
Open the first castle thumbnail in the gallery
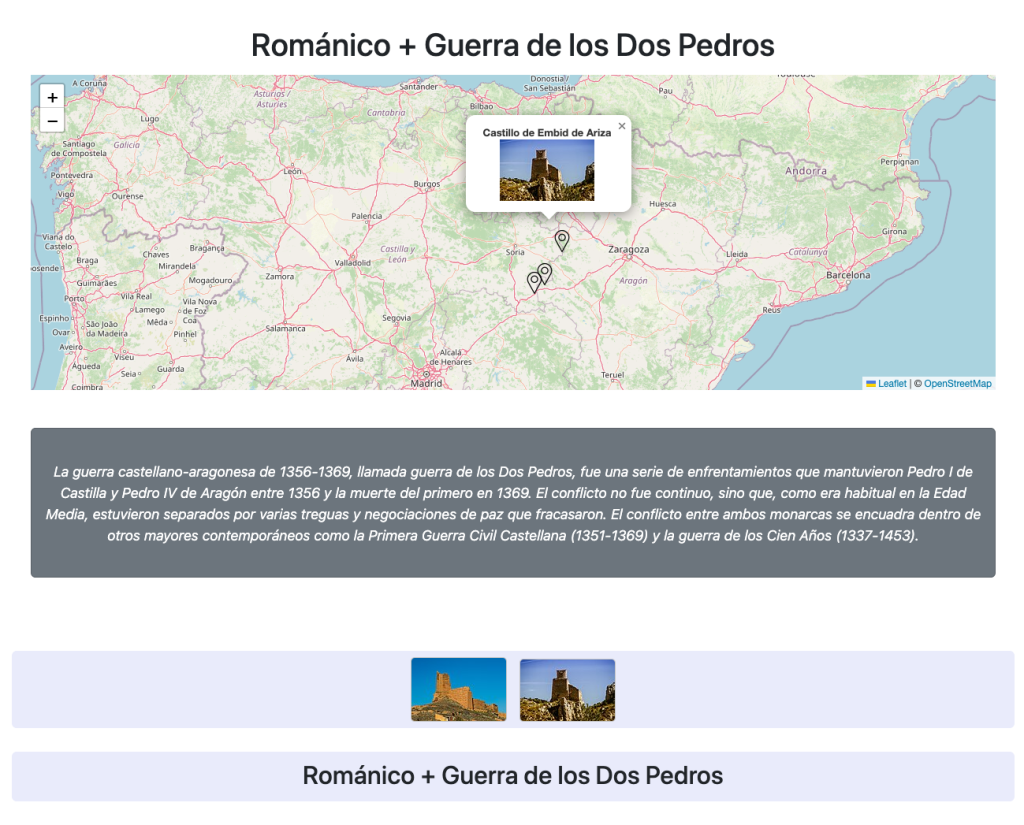point(458,689)
